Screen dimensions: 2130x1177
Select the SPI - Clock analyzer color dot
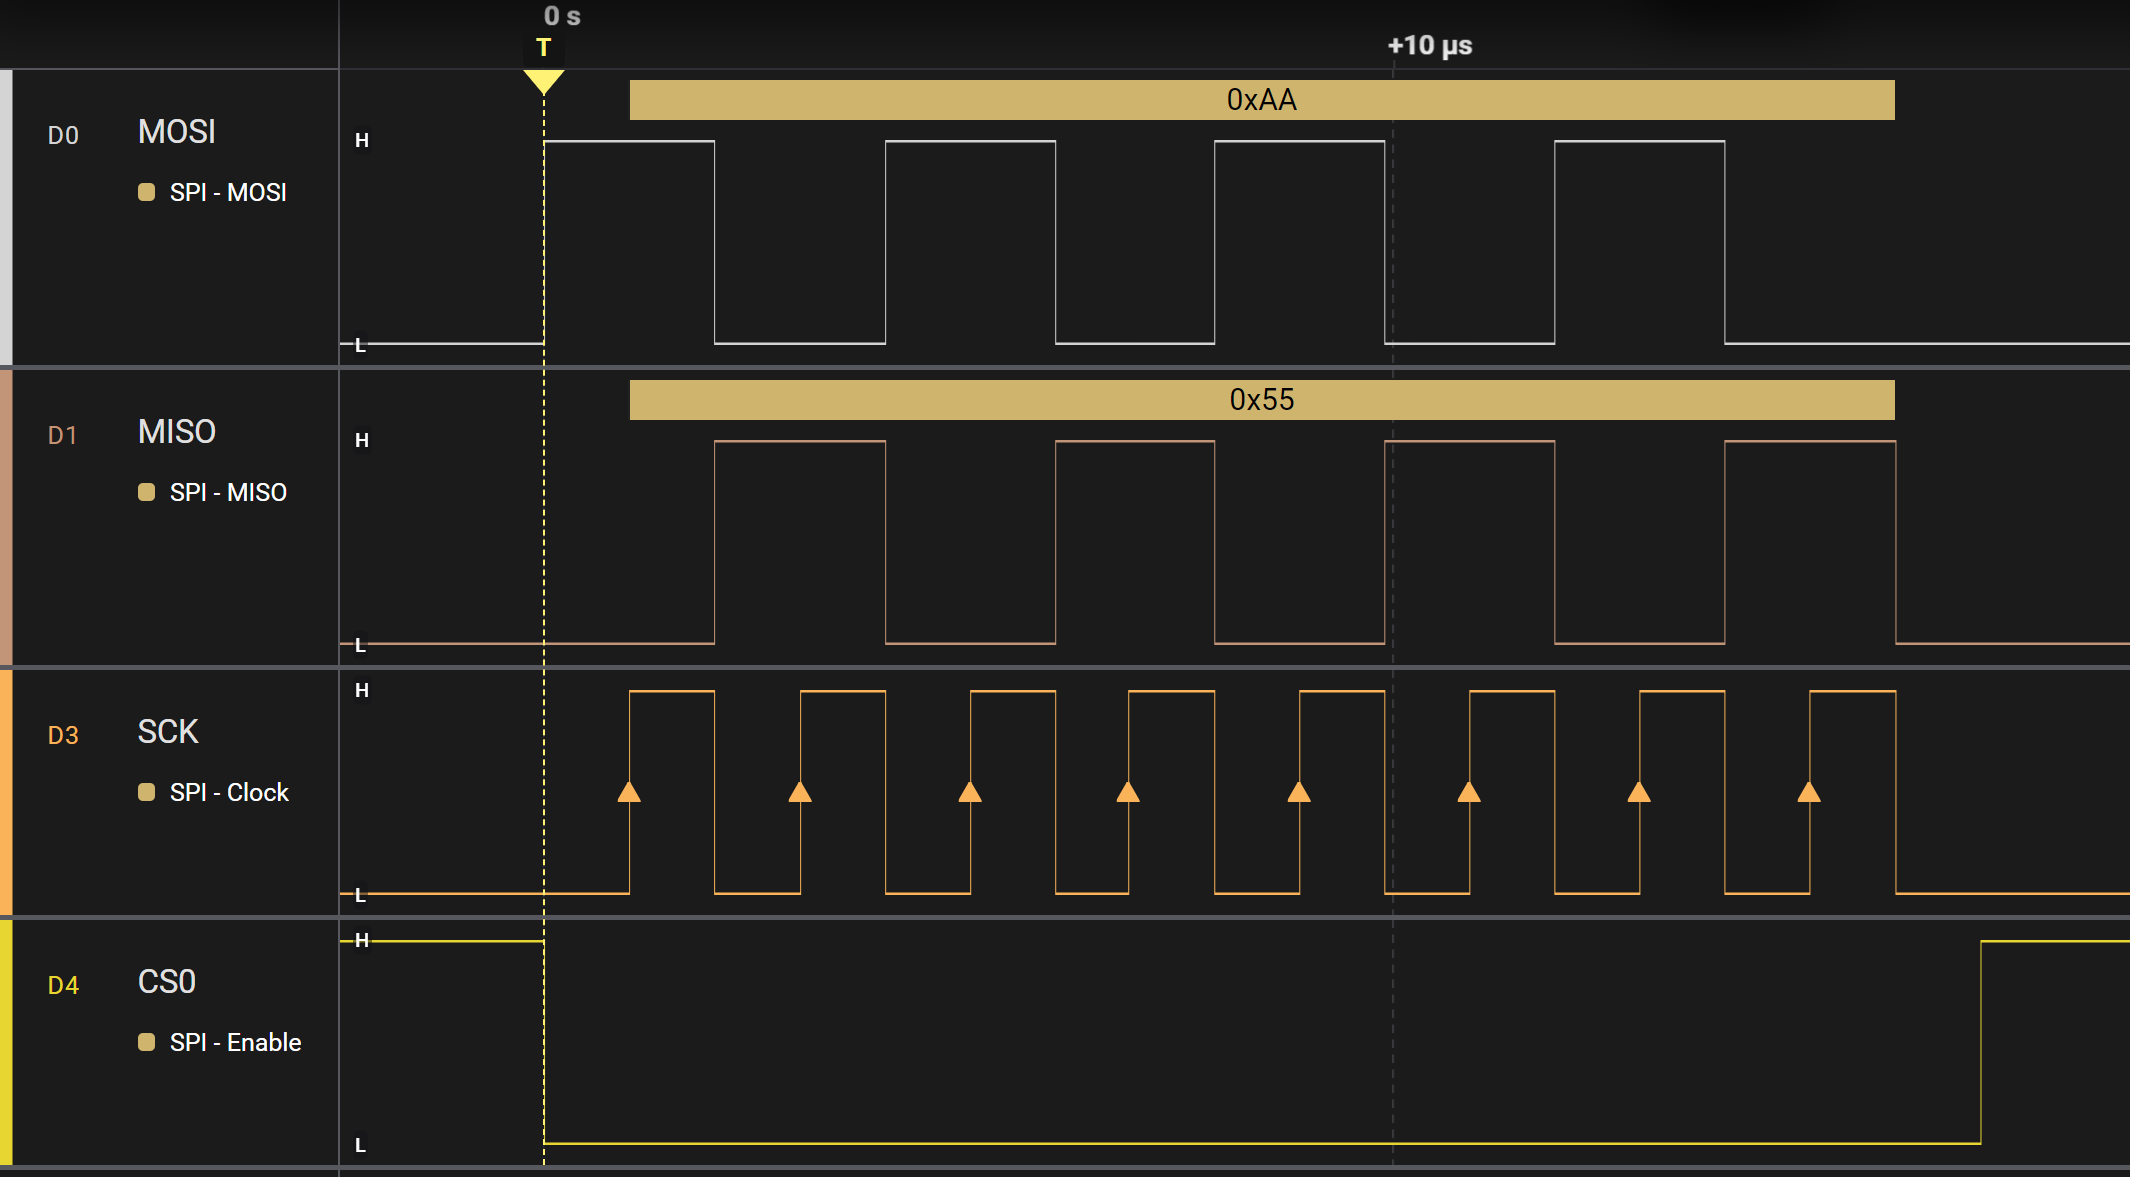(147, 792)
